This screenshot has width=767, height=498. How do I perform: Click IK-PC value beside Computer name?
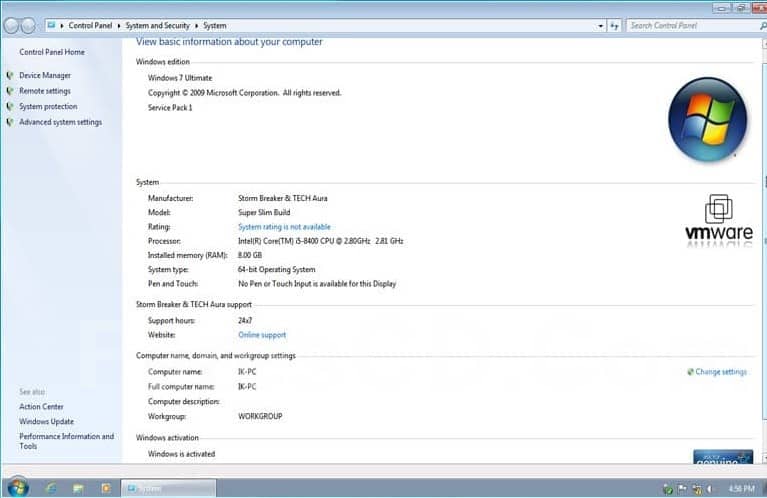[247, 372]
